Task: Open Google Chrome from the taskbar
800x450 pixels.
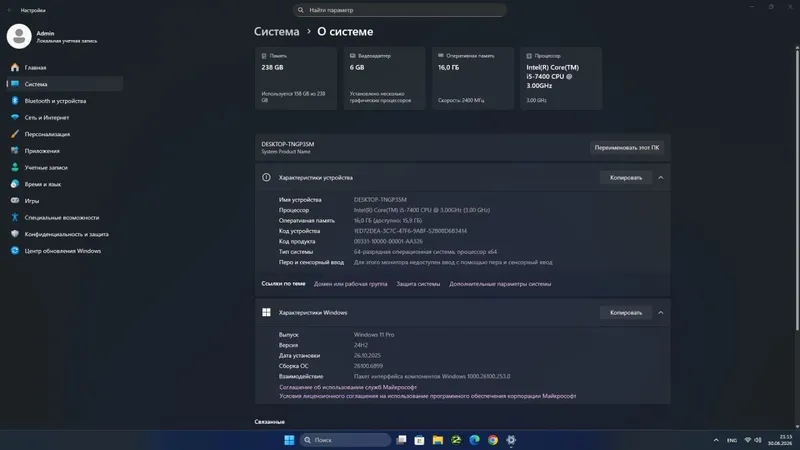Action: pos(493,440)
